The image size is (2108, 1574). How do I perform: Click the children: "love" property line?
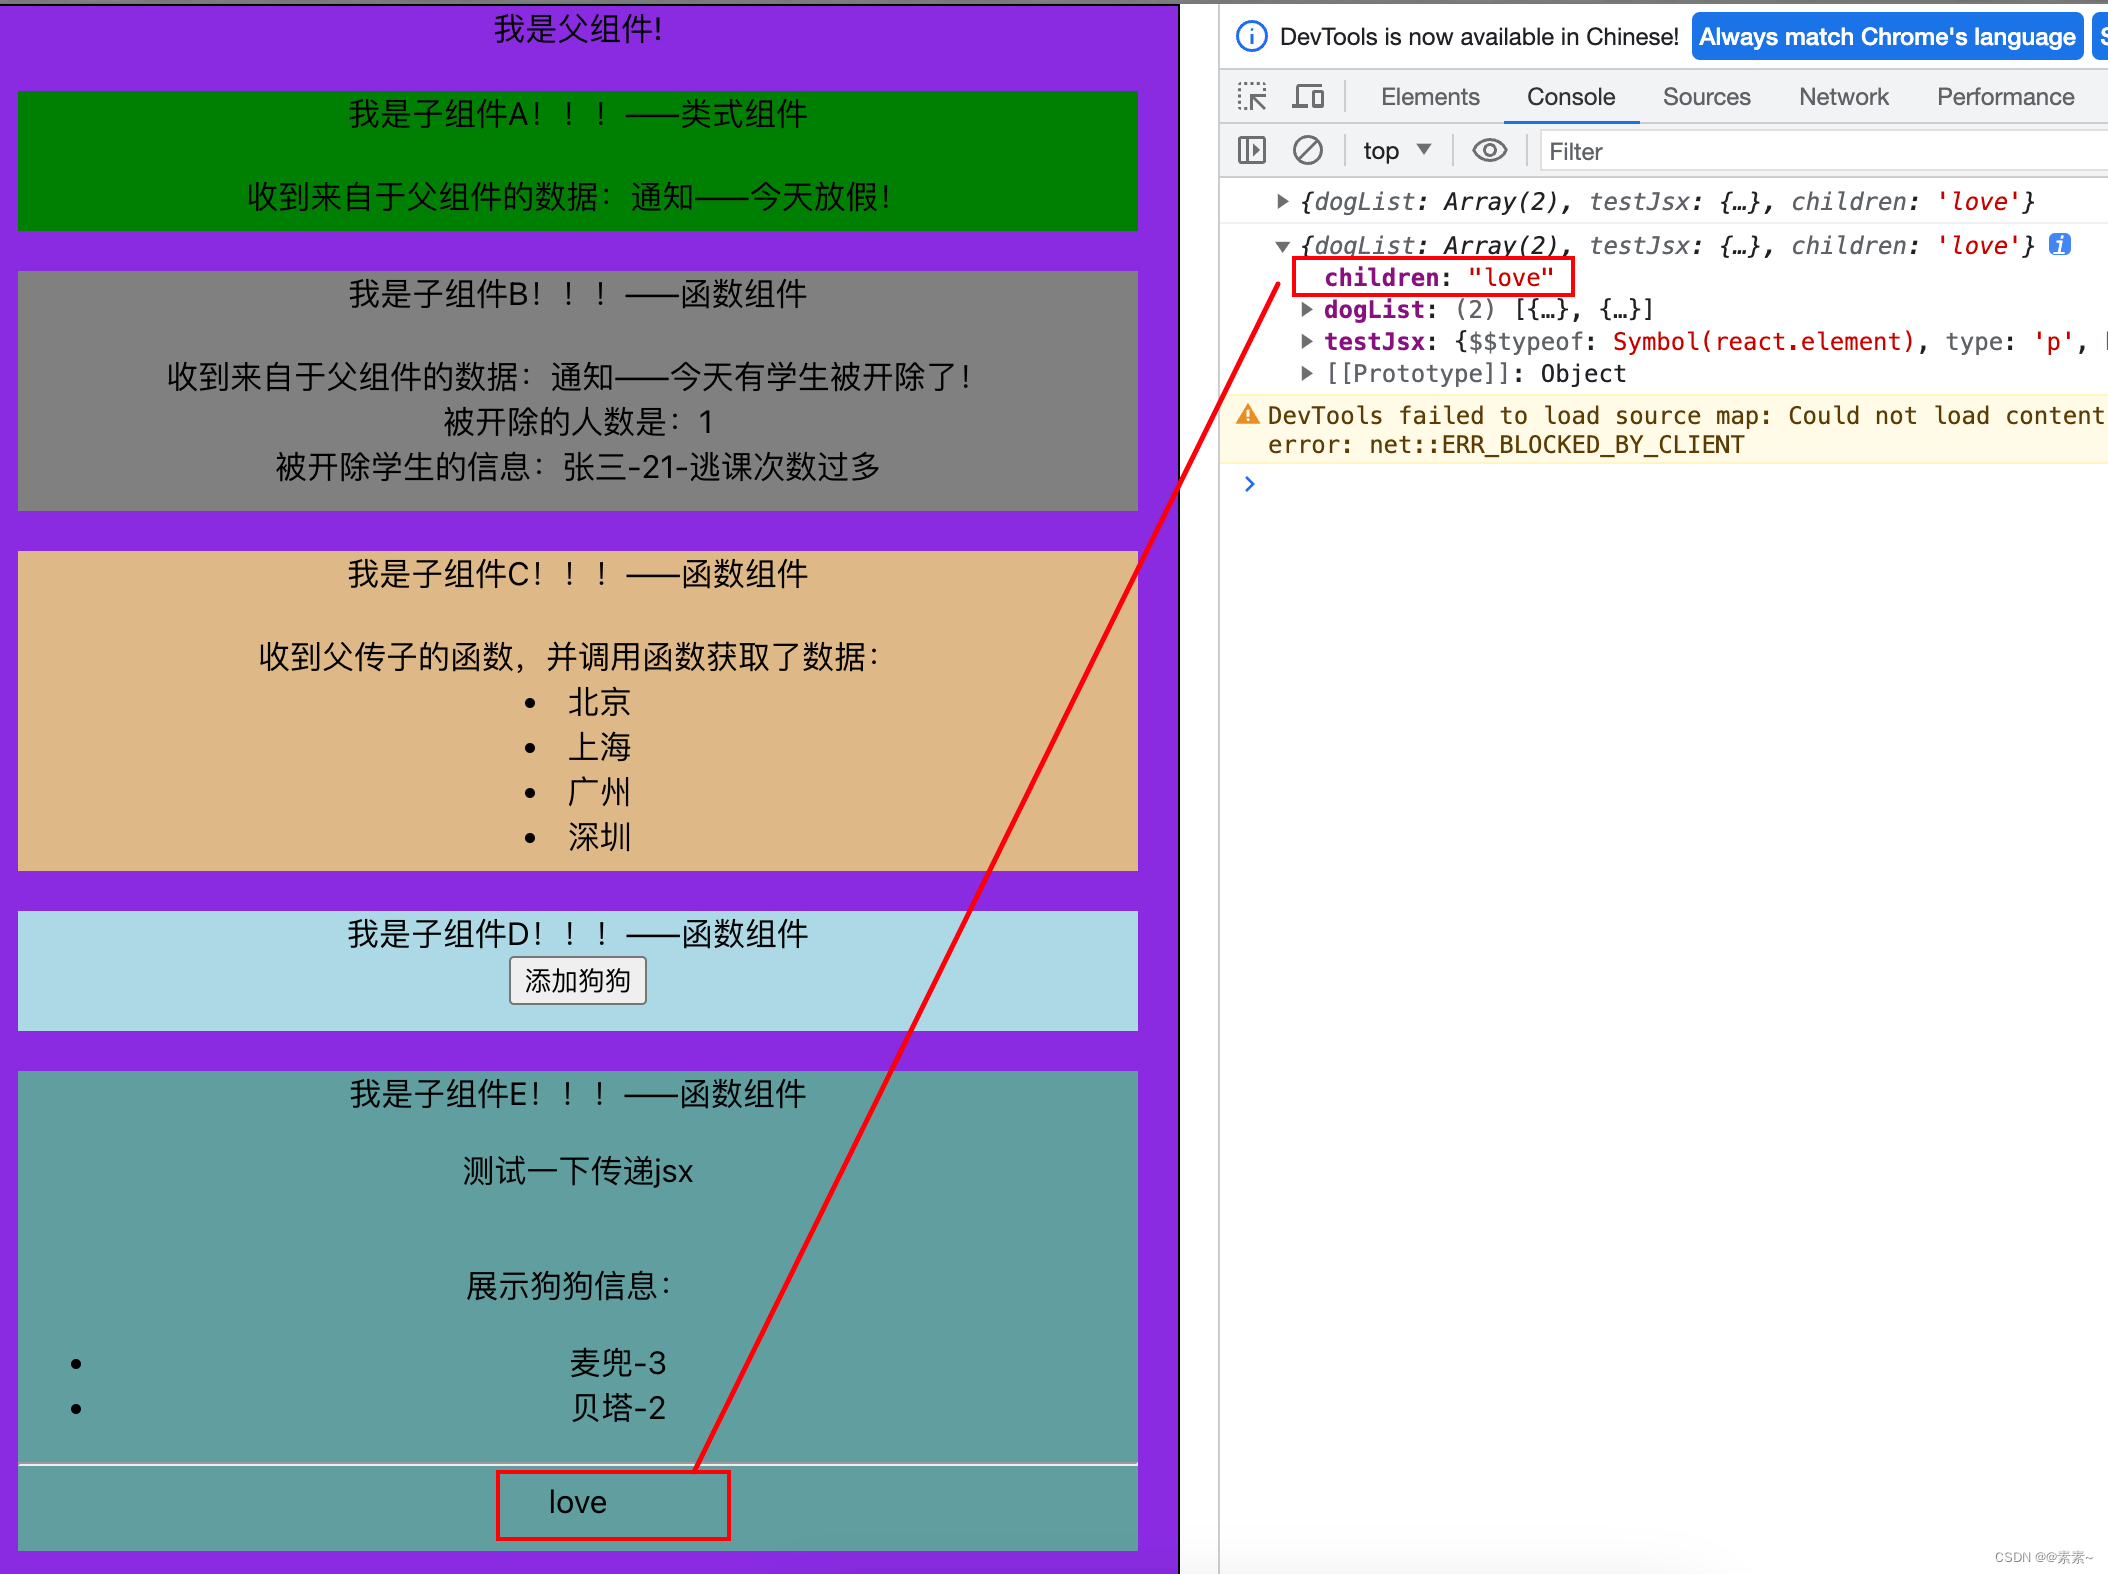click(1438, 277)
